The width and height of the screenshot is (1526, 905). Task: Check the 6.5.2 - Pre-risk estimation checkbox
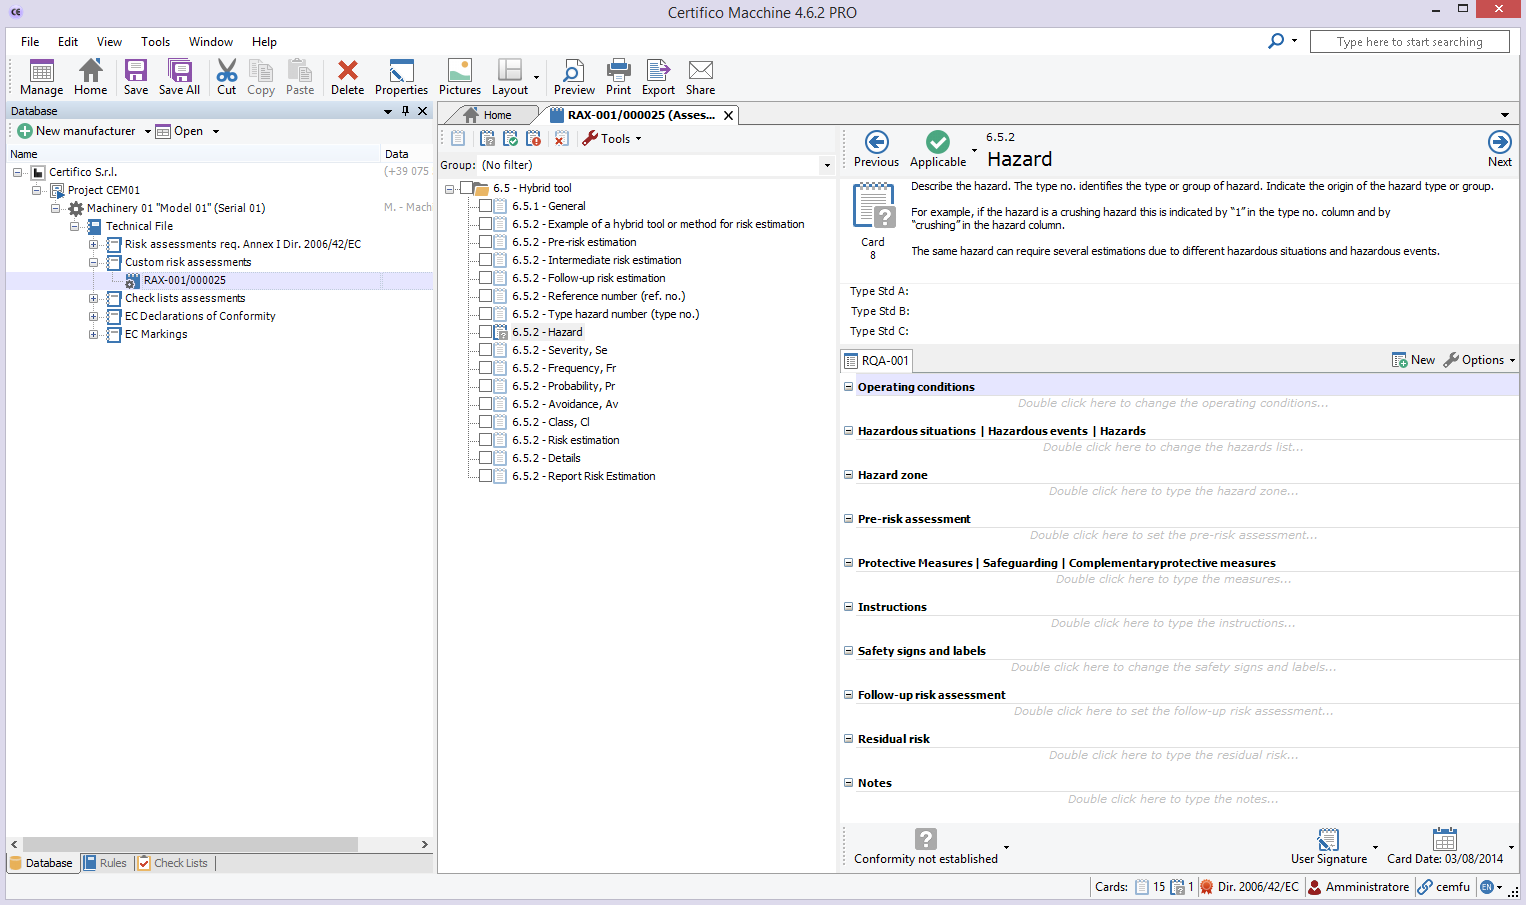(485, 242)
